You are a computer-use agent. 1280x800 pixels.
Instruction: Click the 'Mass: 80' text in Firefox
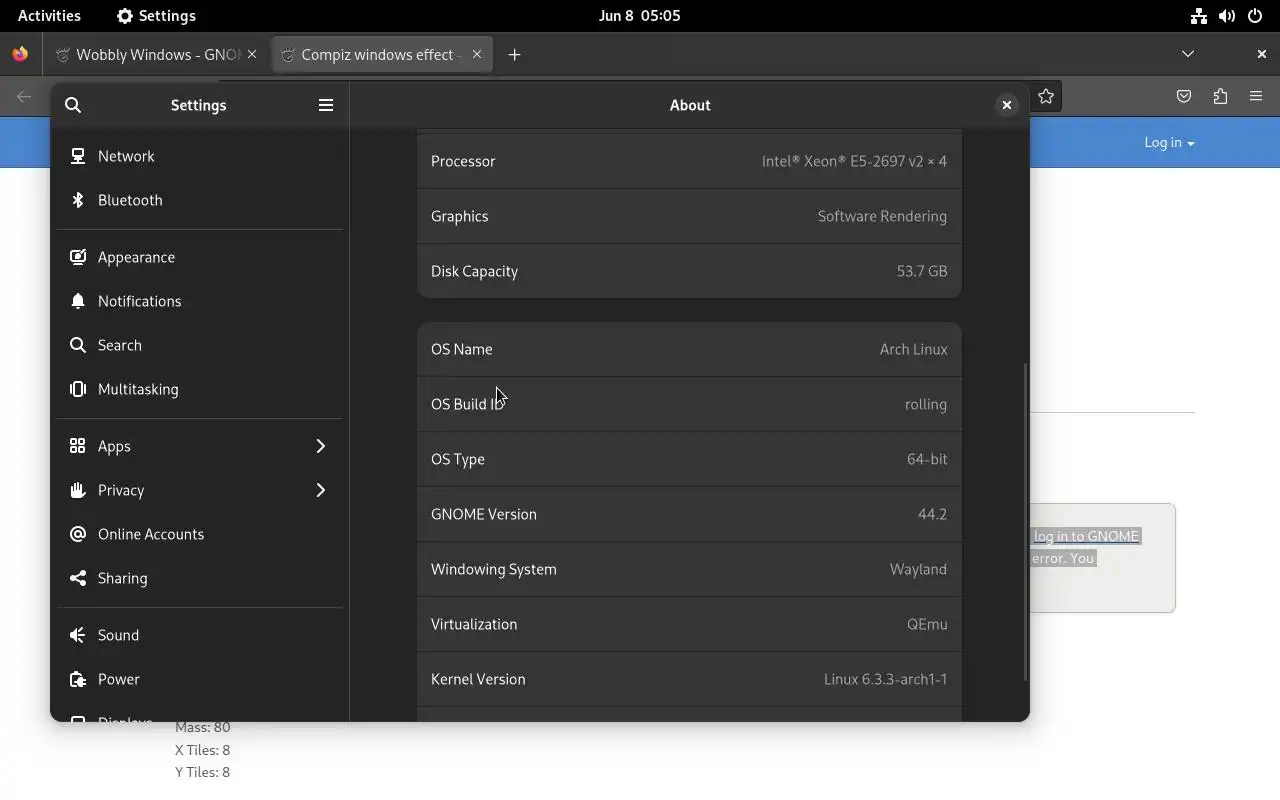pyautogui.click(x=203, y=728)
